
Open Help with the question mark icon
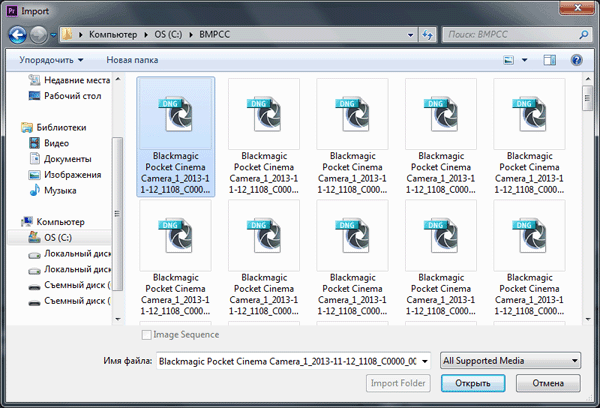pyautogui.click(x=577, y=60)
